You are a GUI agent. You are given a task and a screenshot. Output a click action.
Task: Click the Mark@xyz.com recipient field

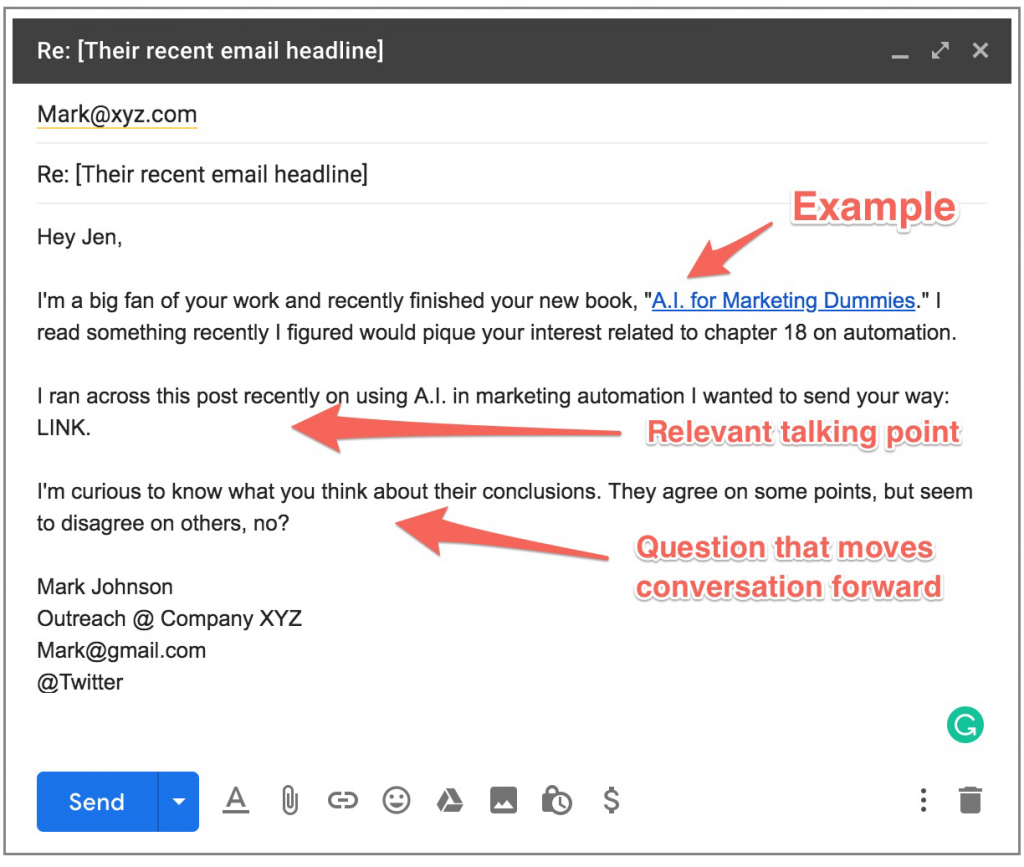click(x=512, y=114)
